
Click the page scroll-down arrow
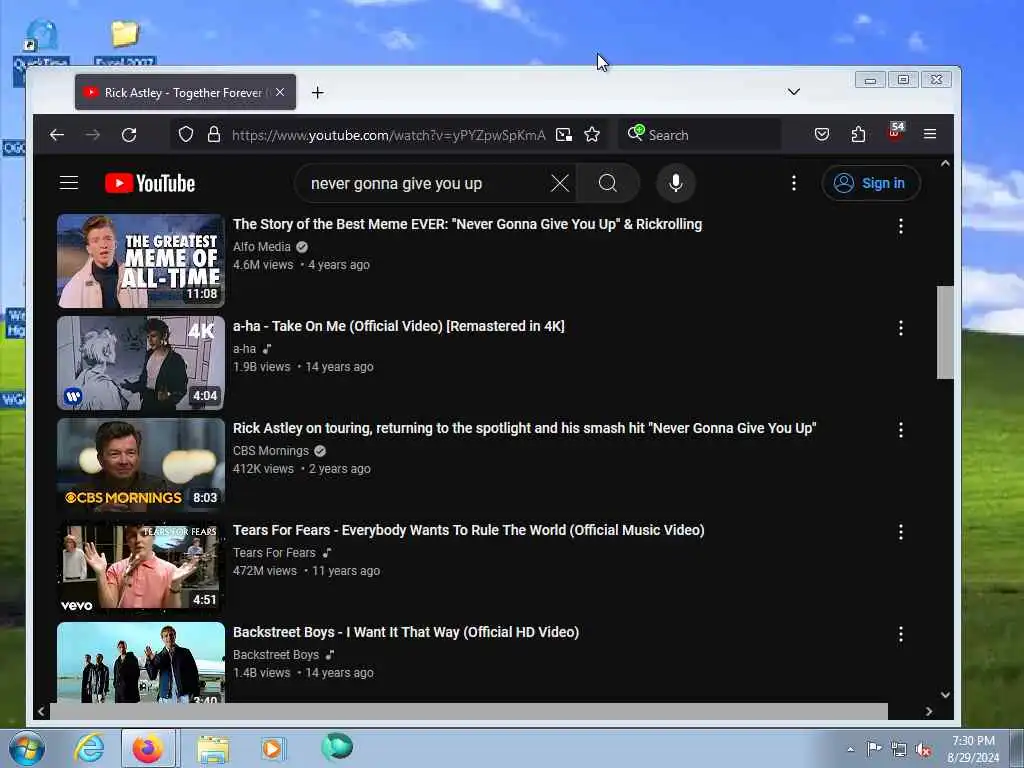(x=945, y=695)
